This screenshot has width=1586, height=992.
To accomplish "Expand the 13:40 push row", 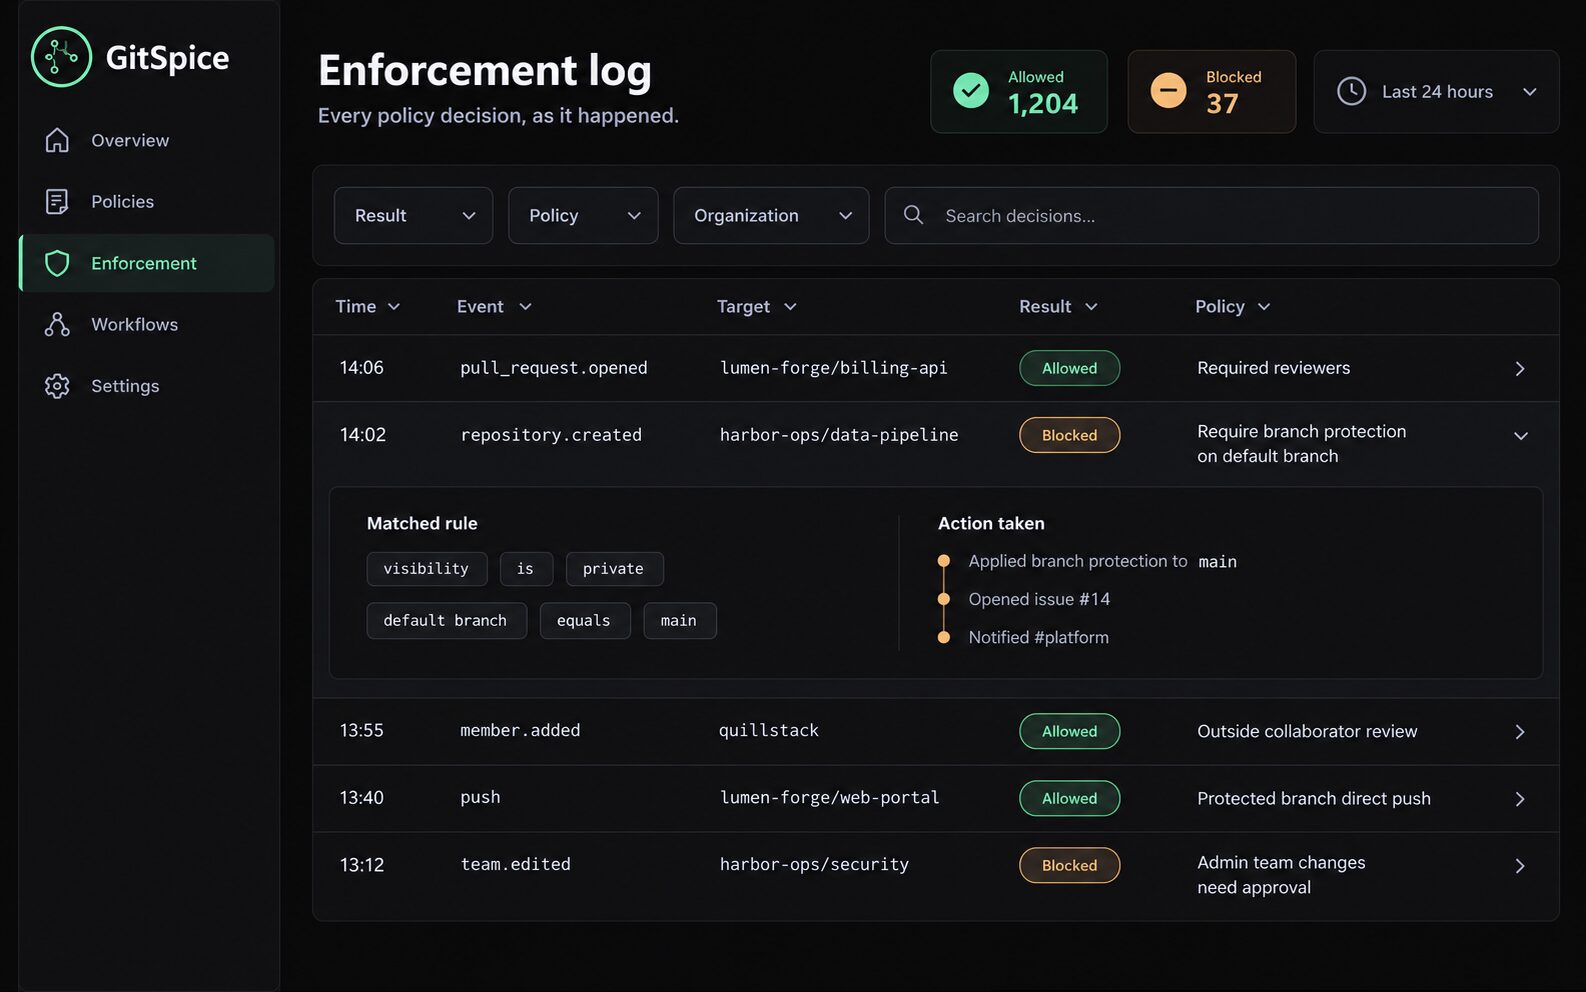I will 1520,798.
